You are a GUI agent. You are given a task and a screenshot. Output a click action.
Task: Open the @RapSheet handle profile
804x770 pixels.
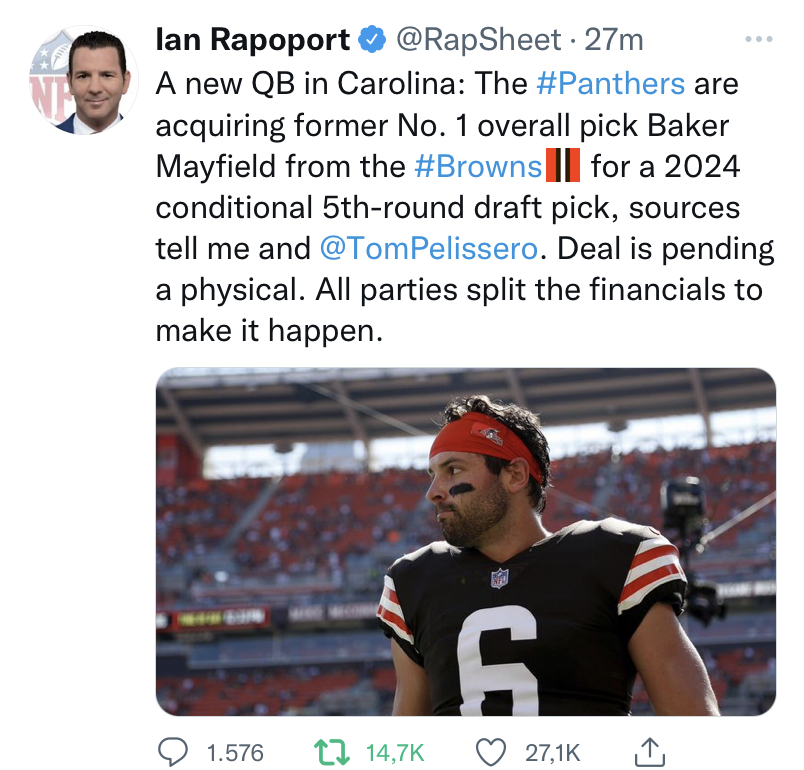pyautogui.click(x=478, y=40)
